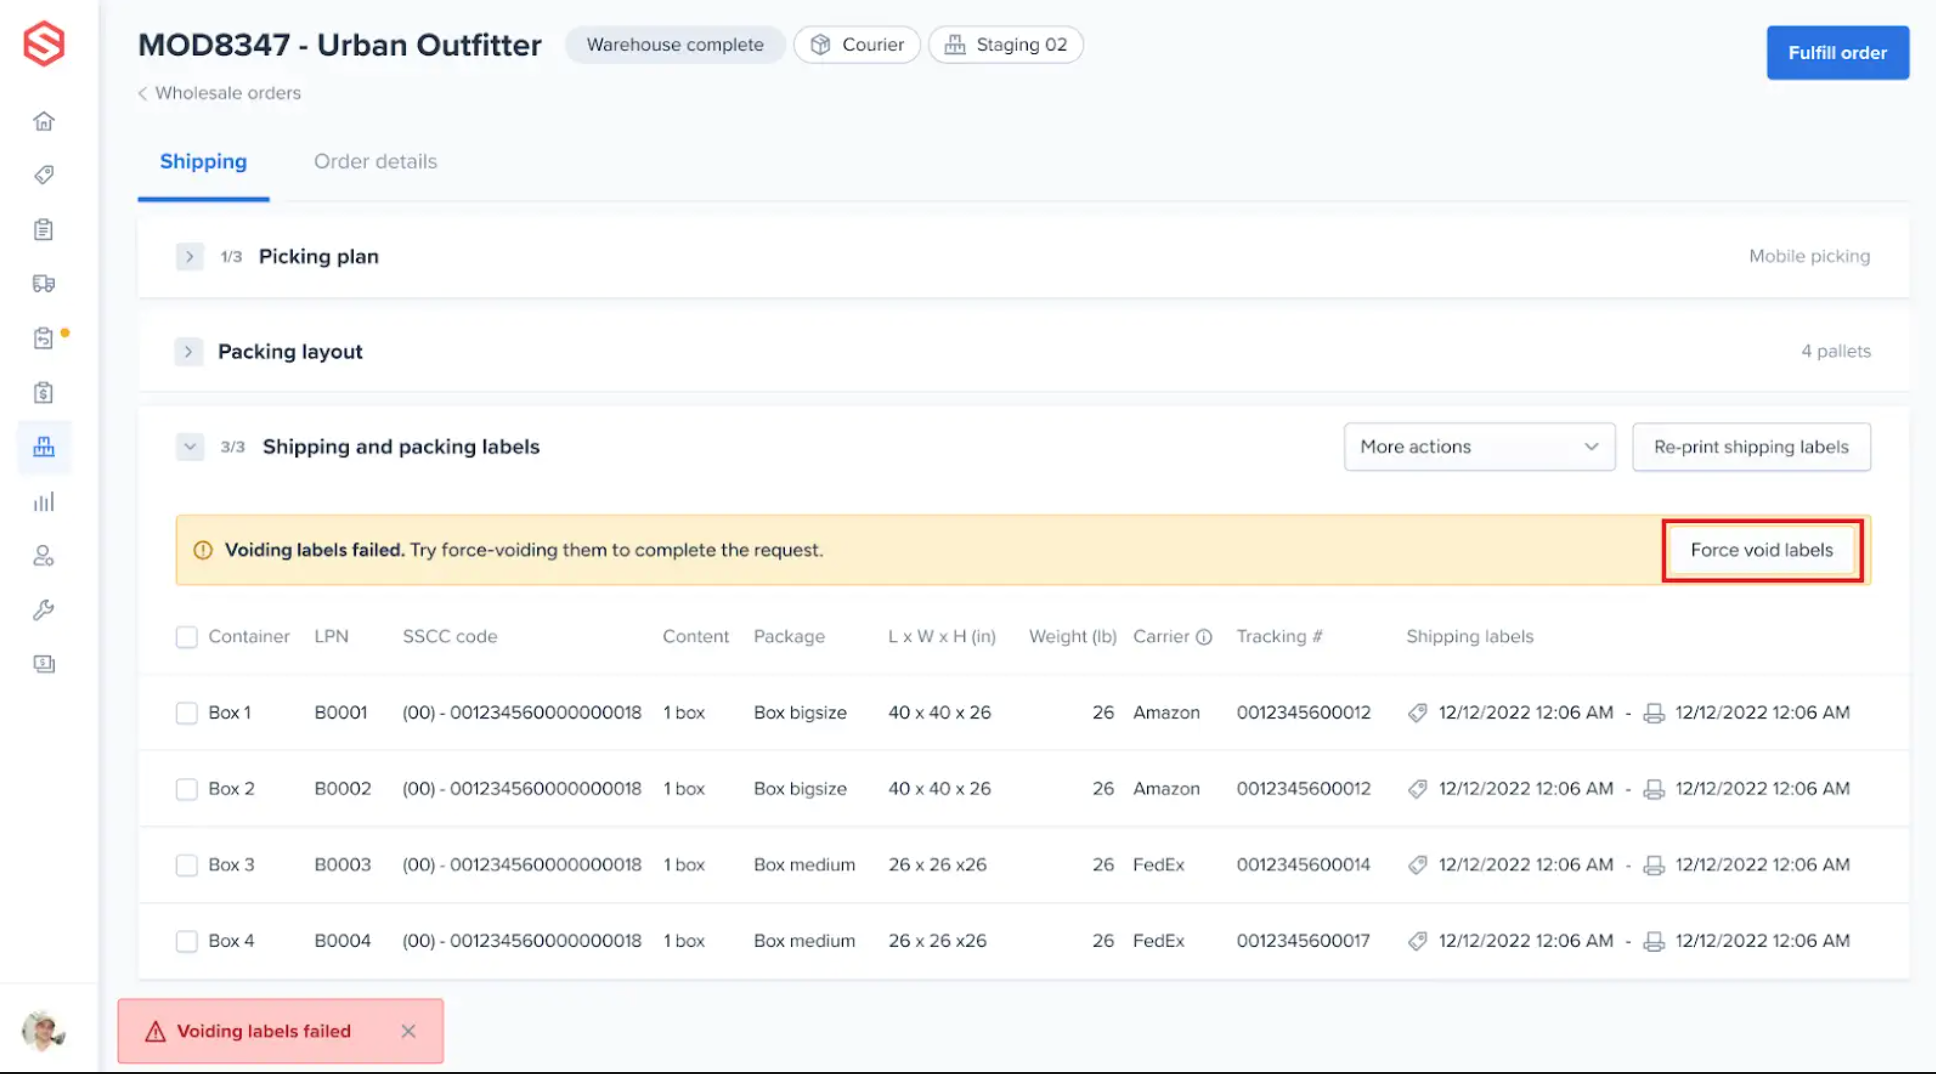Click the Carrier info icon in header
The image size is (1936, 1074).
click(x=1204, y=637)
